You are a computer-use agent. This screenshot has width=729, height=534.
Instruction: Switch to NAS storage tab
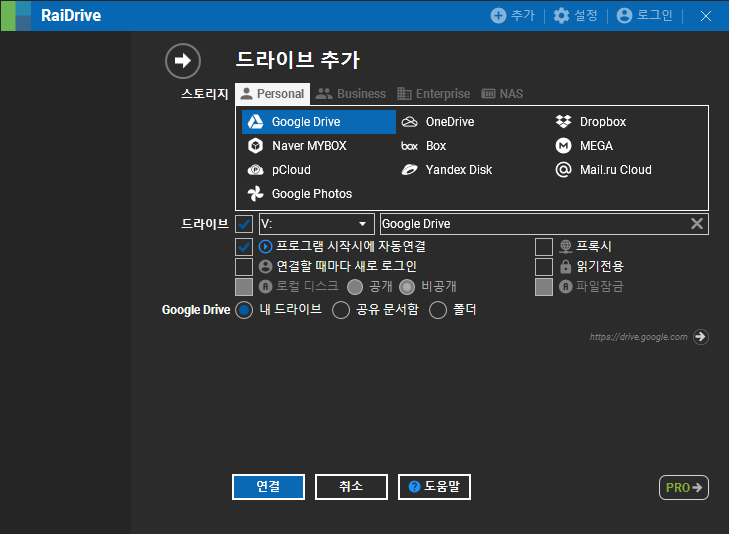[502, 94]
